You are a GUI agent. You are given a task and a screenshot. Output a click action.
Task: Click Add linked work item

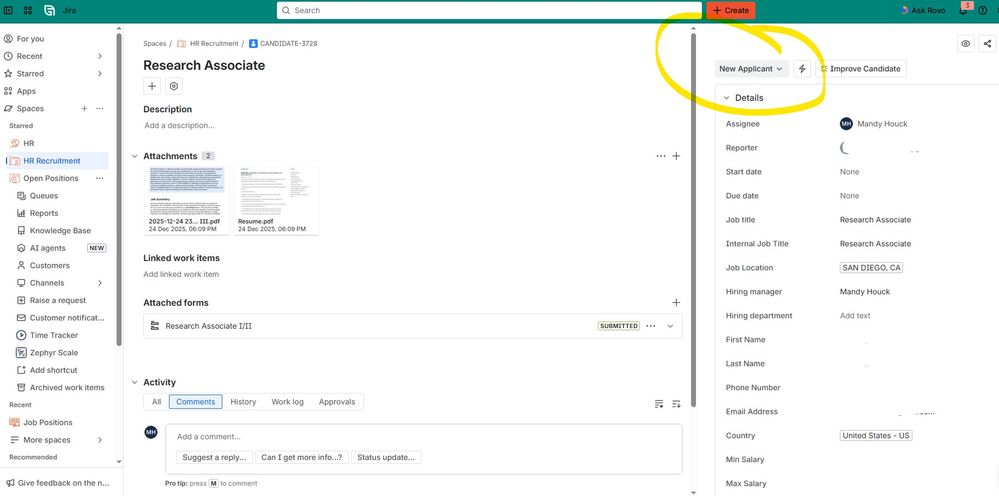click(181, 274)
